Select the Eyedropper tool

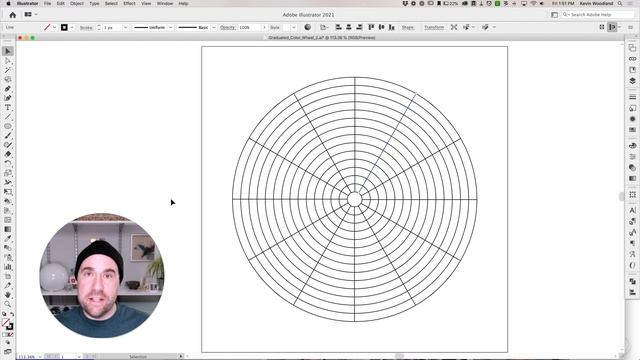[8, 239]
